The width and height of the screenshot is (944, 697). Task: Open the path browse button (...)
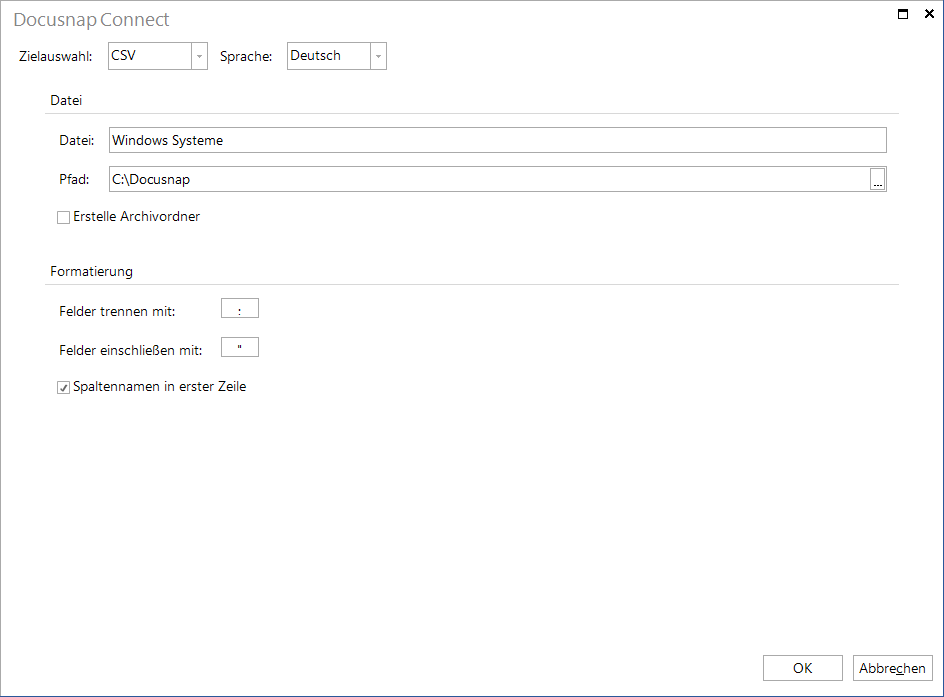point(878,179)
